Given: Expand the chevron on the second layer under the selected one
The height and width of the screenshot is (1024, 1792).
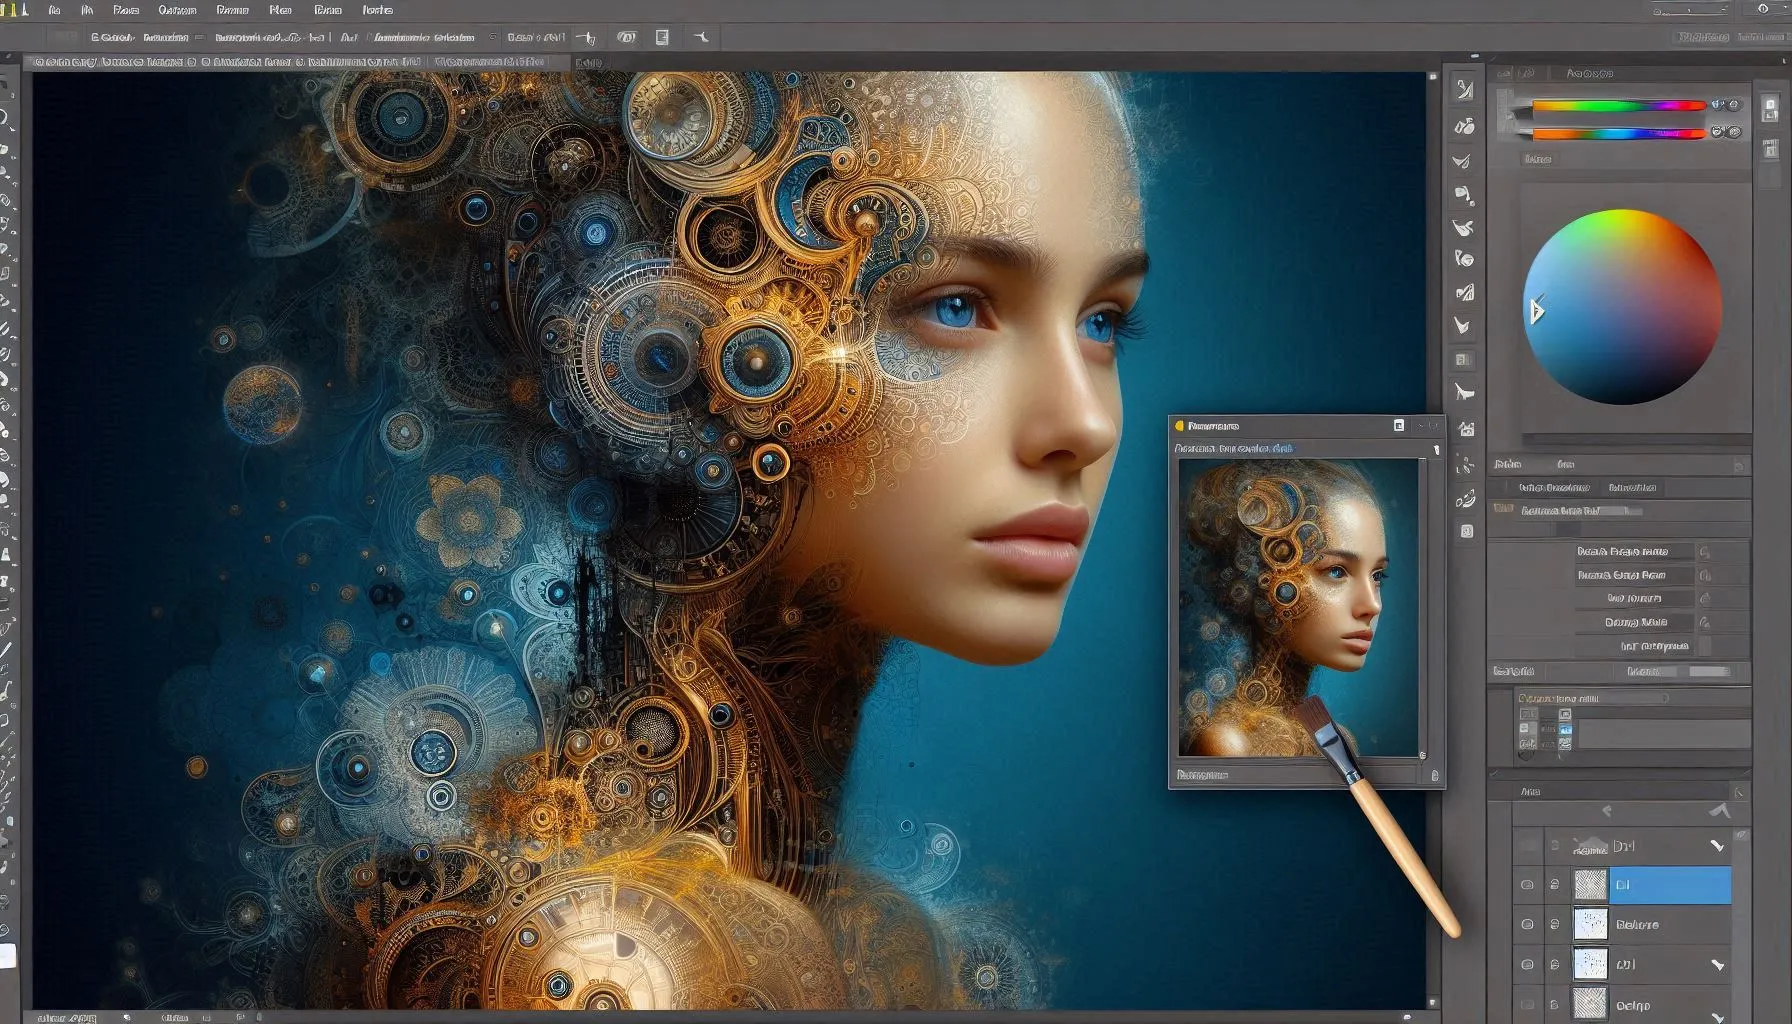Looking at the screenshot, I should 1717,965.
